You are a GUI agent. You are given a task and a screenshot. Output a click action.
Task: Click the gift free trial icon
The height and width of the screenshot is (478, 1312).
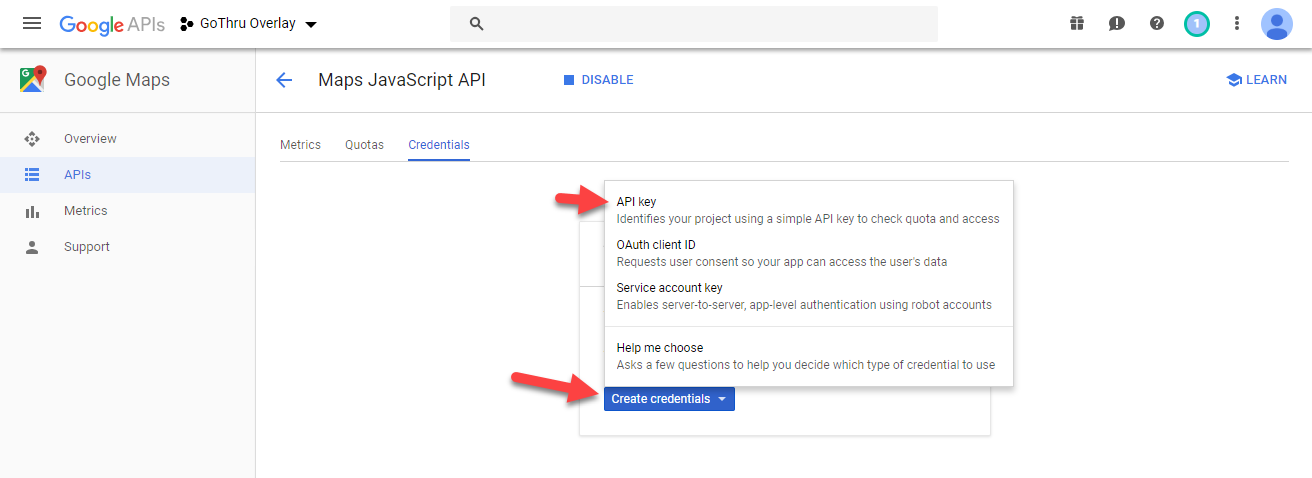click(x=1077, y=23)
